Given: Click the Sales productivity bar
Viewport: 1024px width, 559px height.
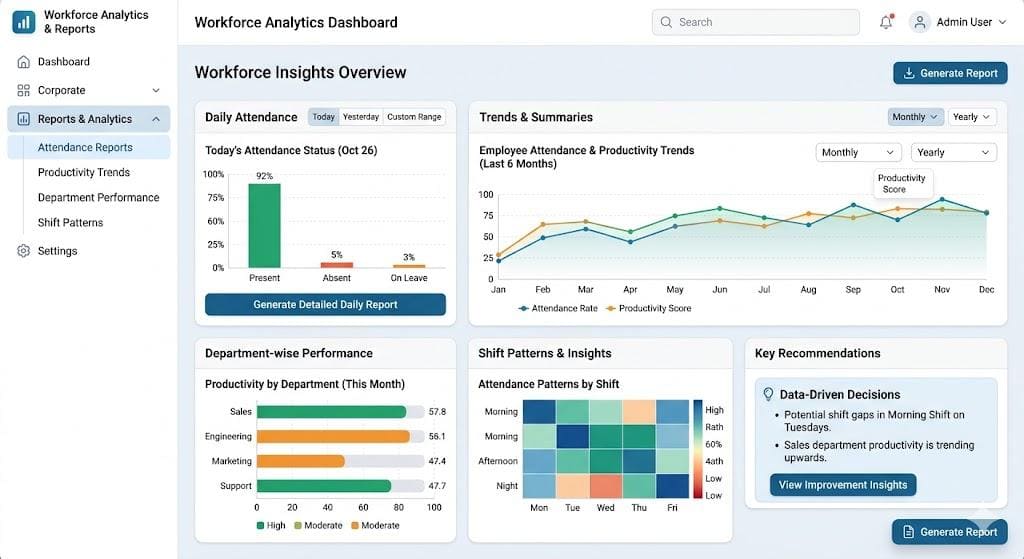Looking at the screenshot, I should point(331,411).
